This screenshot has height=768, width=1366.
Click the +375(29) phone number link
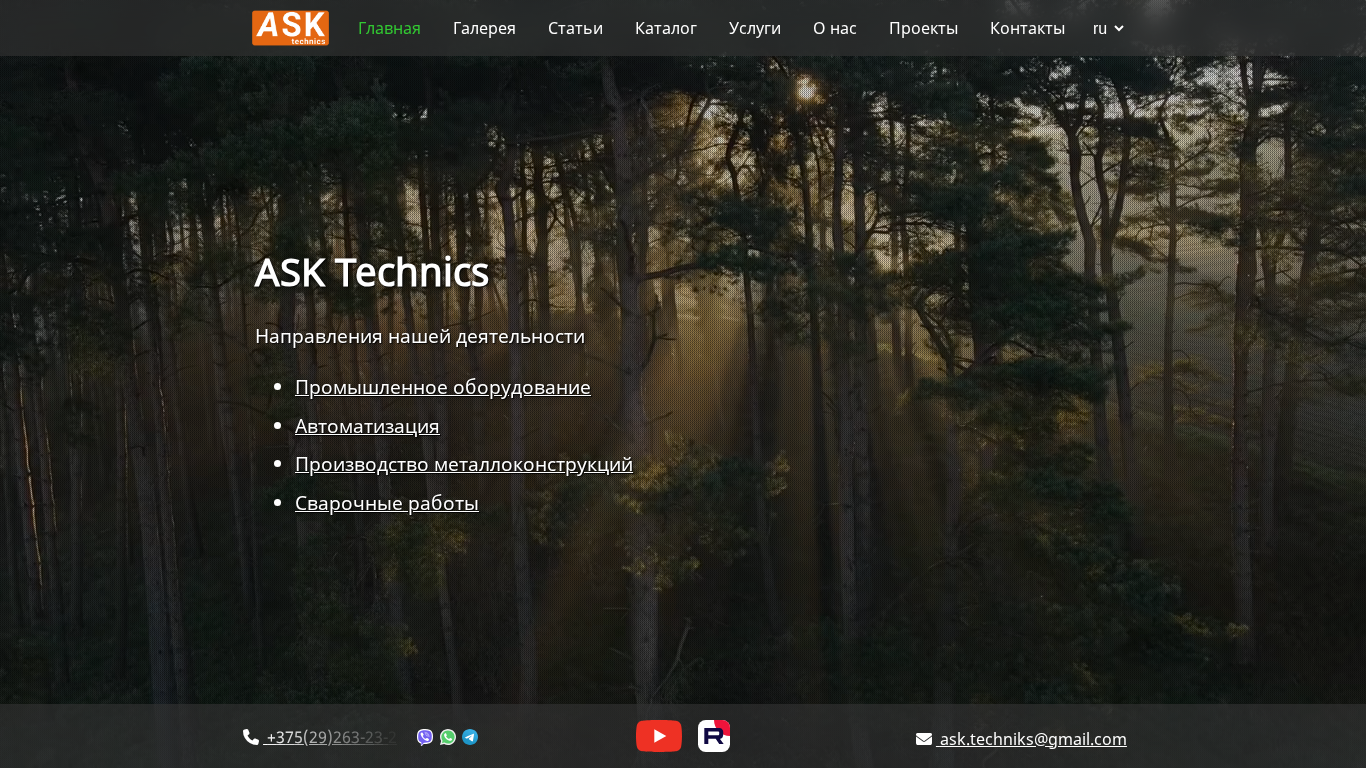pos(330,738)
